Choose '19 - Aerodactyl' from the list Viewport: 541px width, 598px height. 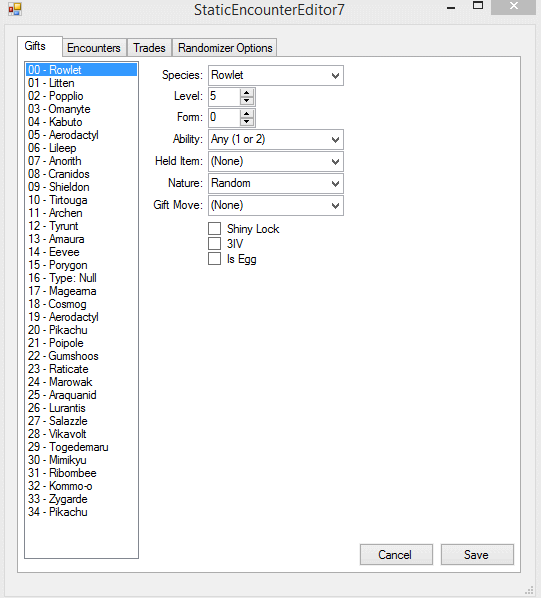point(81,317)
